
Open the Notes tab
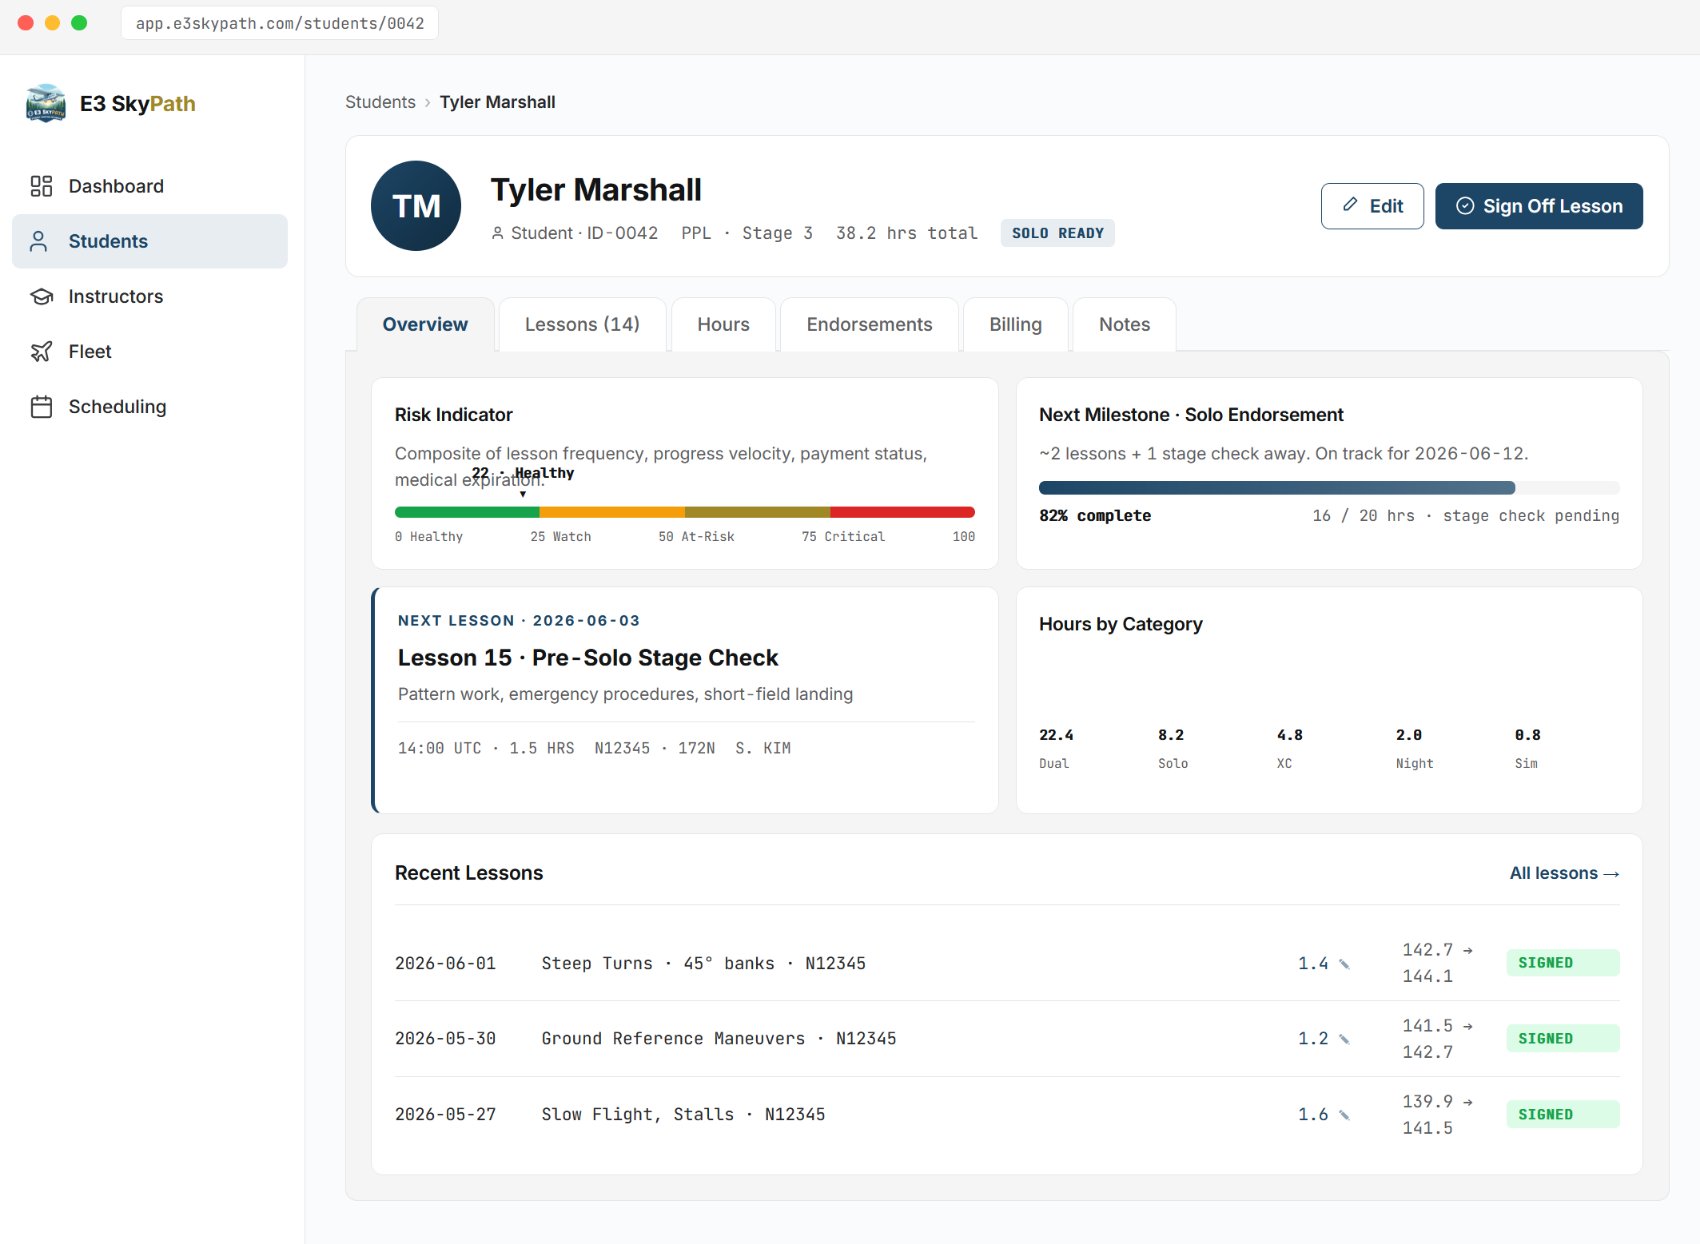[1124, 324]
